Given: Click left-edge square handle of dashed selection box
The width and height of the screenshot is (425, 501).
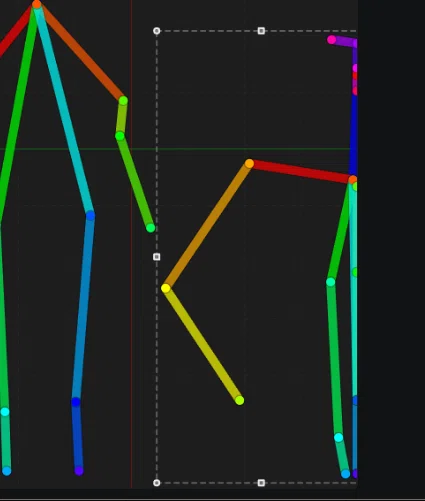Looking at the screenshot, I should (157, 257).
